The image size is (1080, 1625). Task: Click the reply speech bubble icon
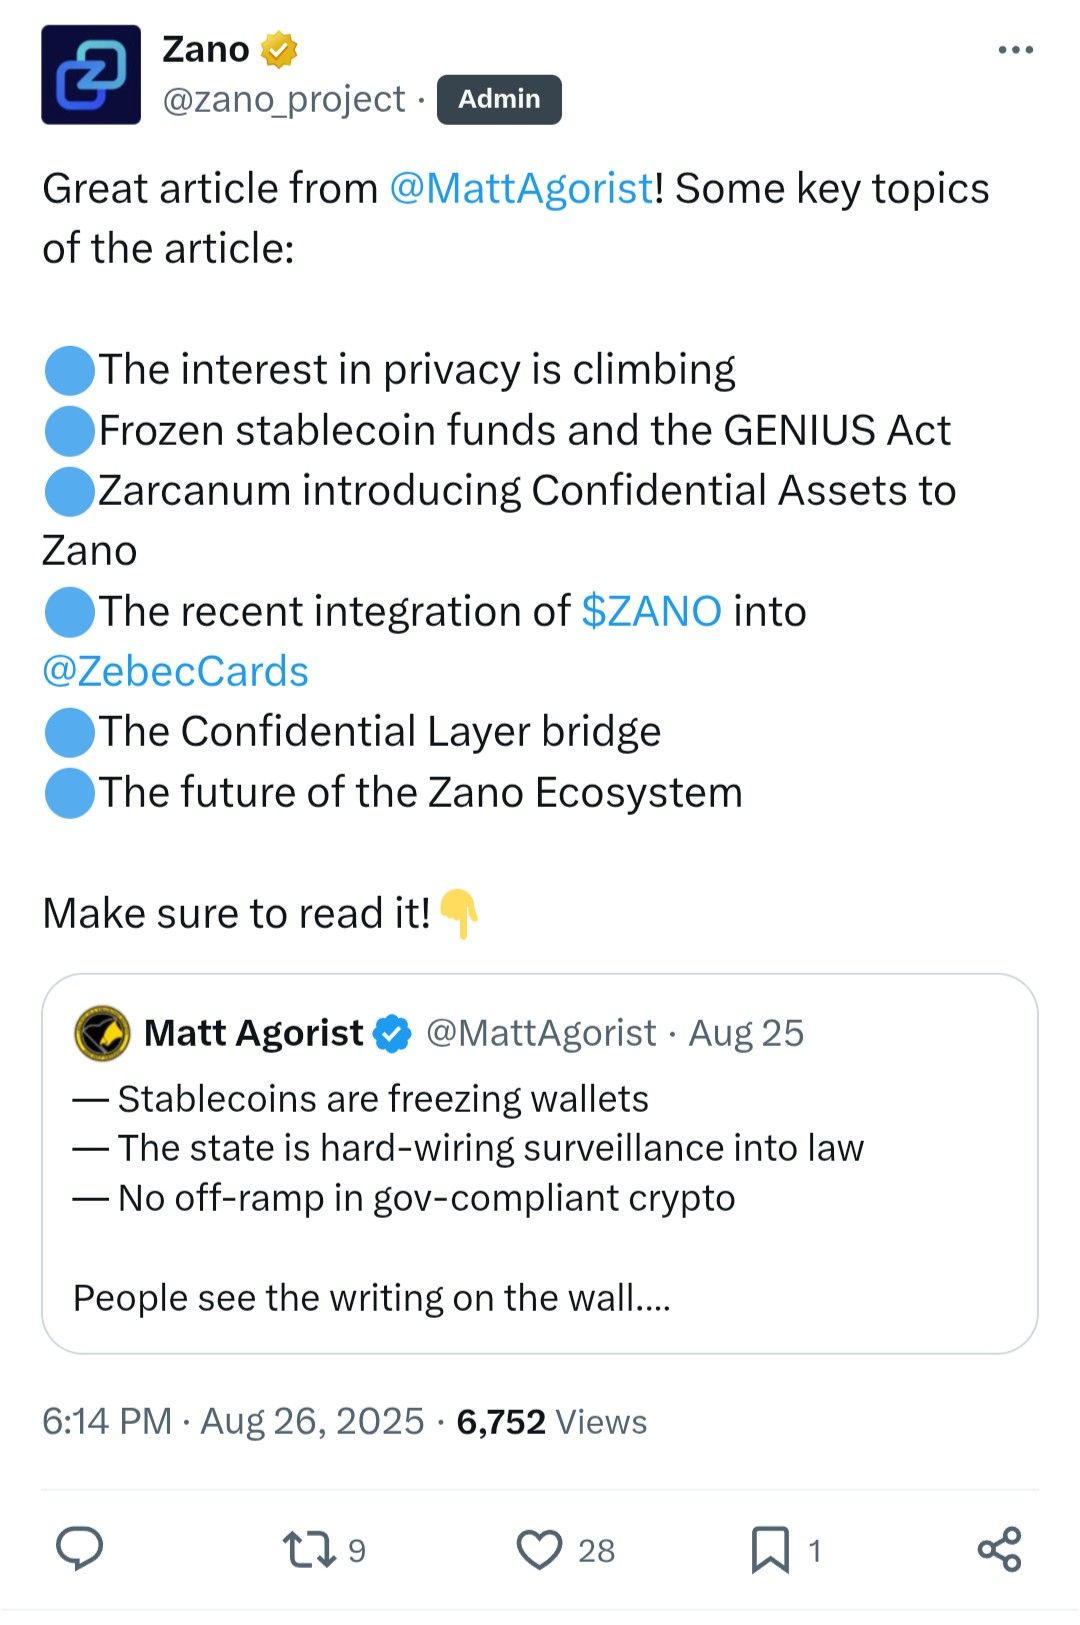[x=79, y=1549]
